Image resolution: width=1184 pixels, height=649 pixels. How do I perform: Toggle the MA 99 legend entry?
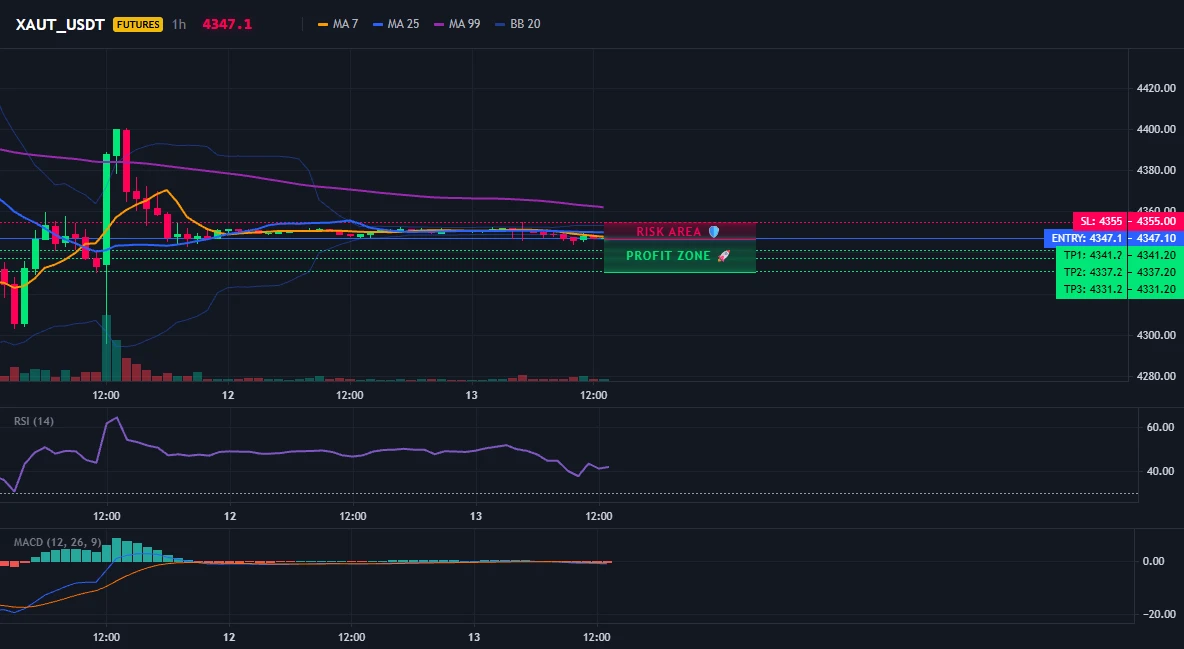pyautogui.click(x=458, y=24)
